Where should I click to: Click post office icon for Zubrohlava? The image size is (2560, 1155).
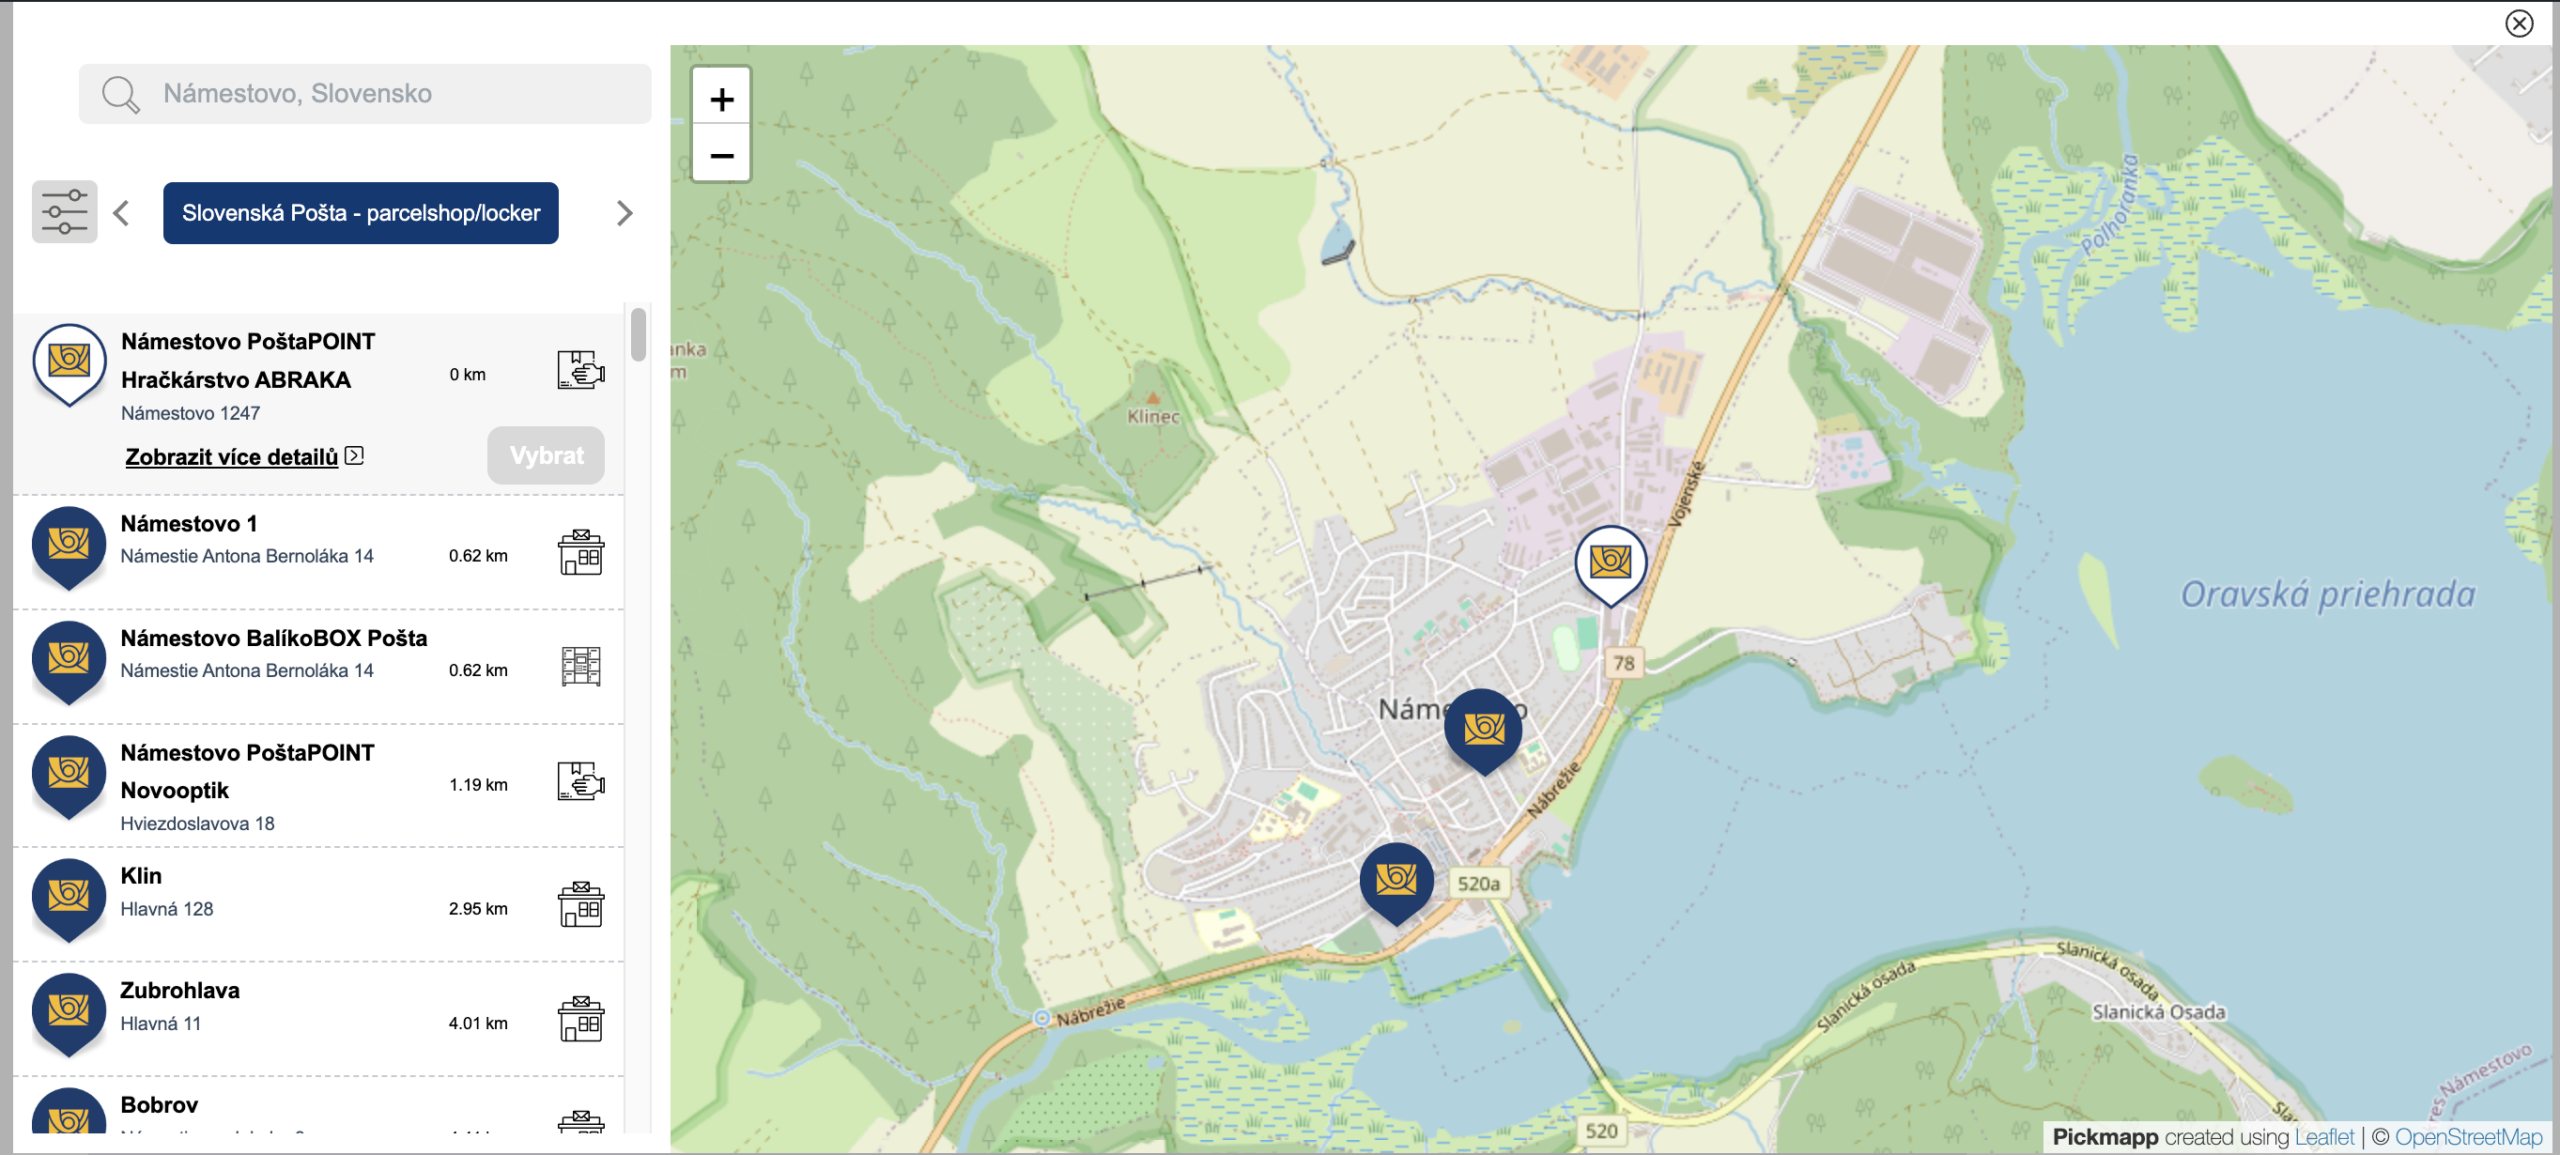[x=581, y=1019]
